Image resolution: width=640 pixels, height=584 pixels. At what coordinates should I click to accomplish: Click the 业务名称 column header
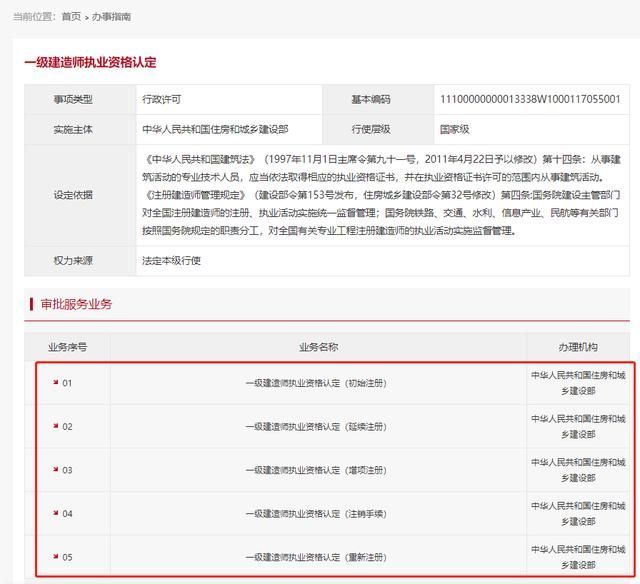click(x=318, y=347)
